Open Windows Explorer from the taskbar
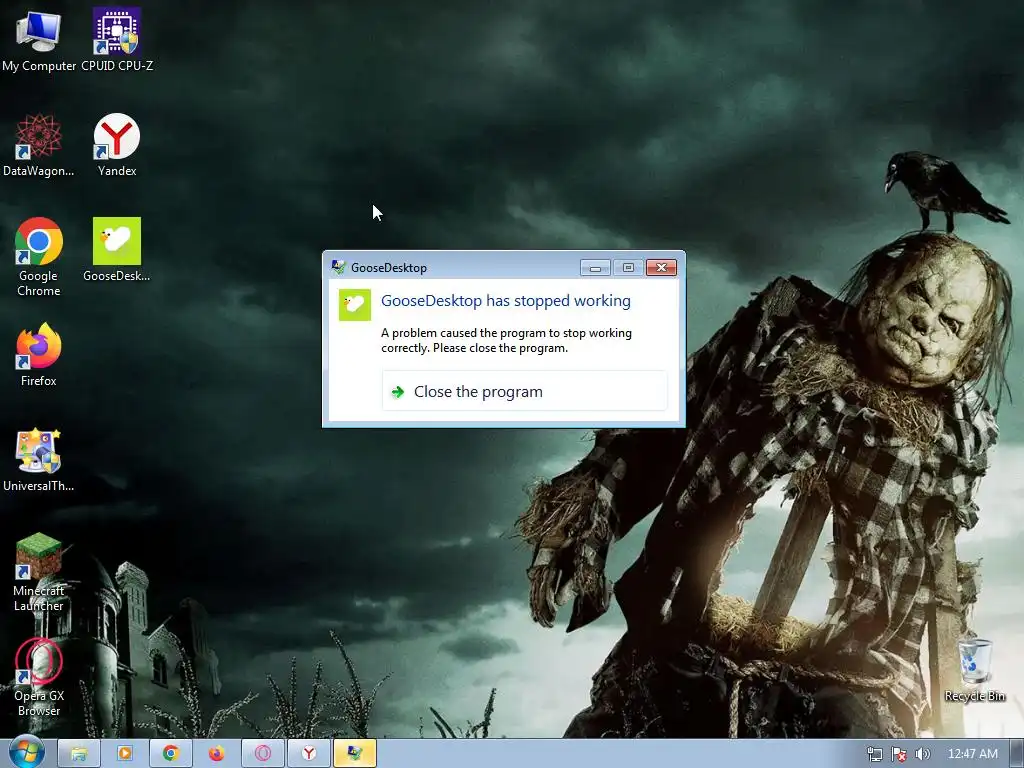Image resolution: width=1024 pixels, height=768 pixels. (x=79, y=754)
